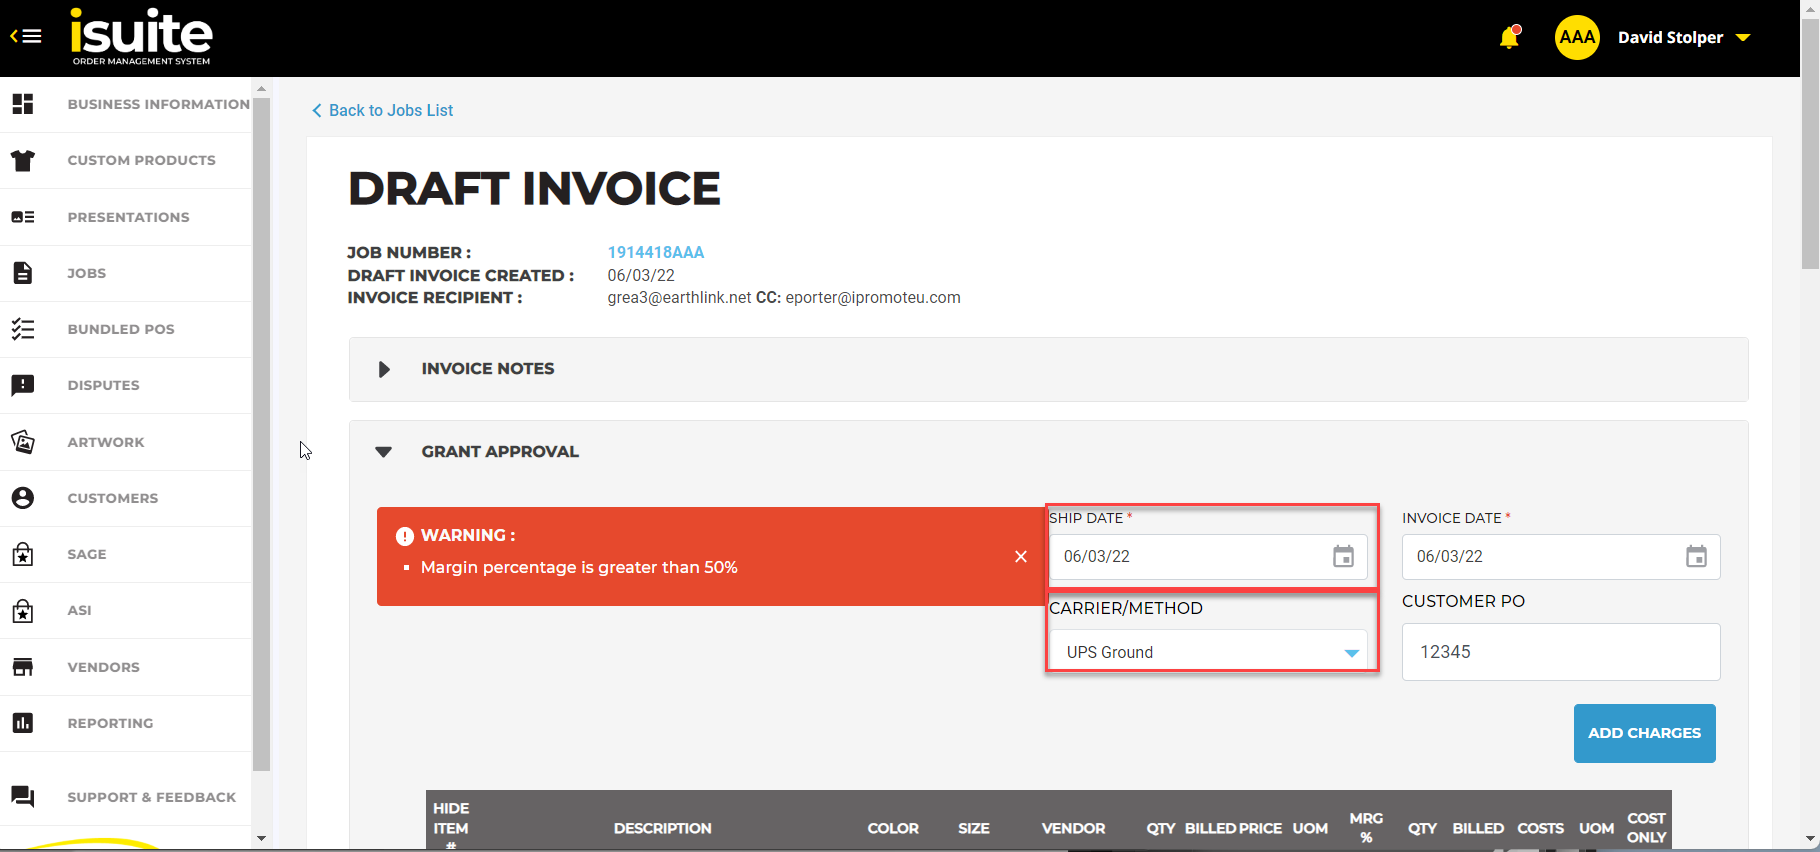The image size is (1820, 852).
Task: Select Bundled POs in sidebar
Action: pos(121,329)
